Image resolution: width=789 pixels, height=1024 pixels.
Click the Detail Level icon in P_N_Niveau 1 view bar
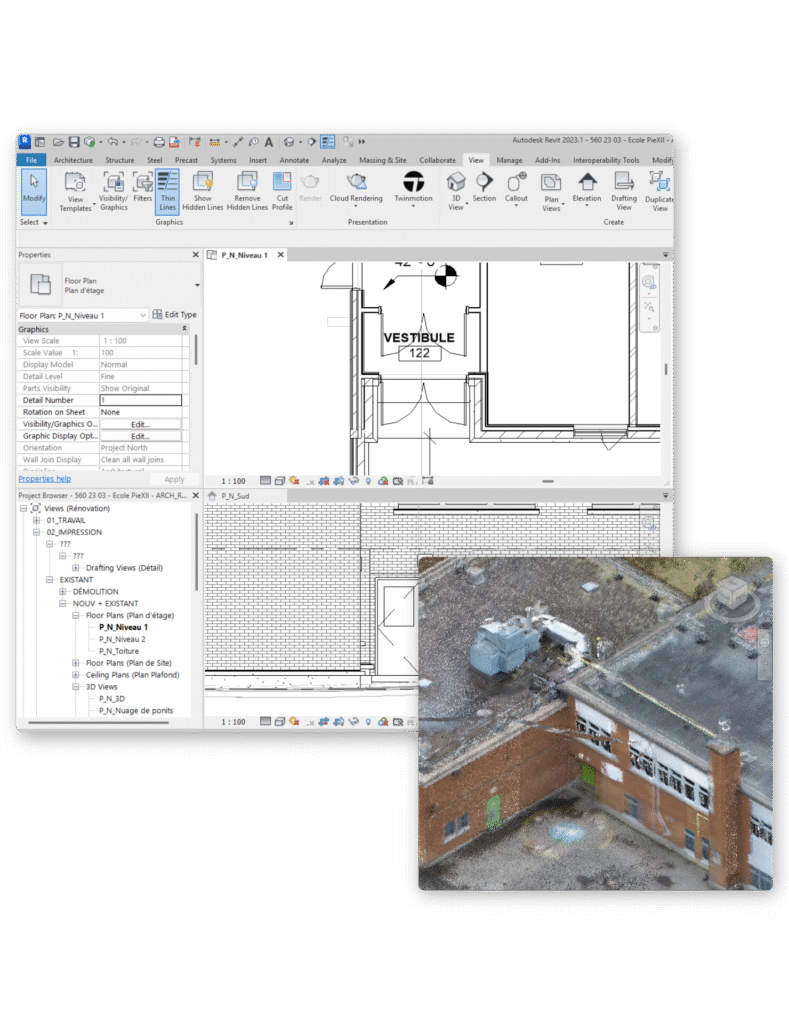coord(265,481)
